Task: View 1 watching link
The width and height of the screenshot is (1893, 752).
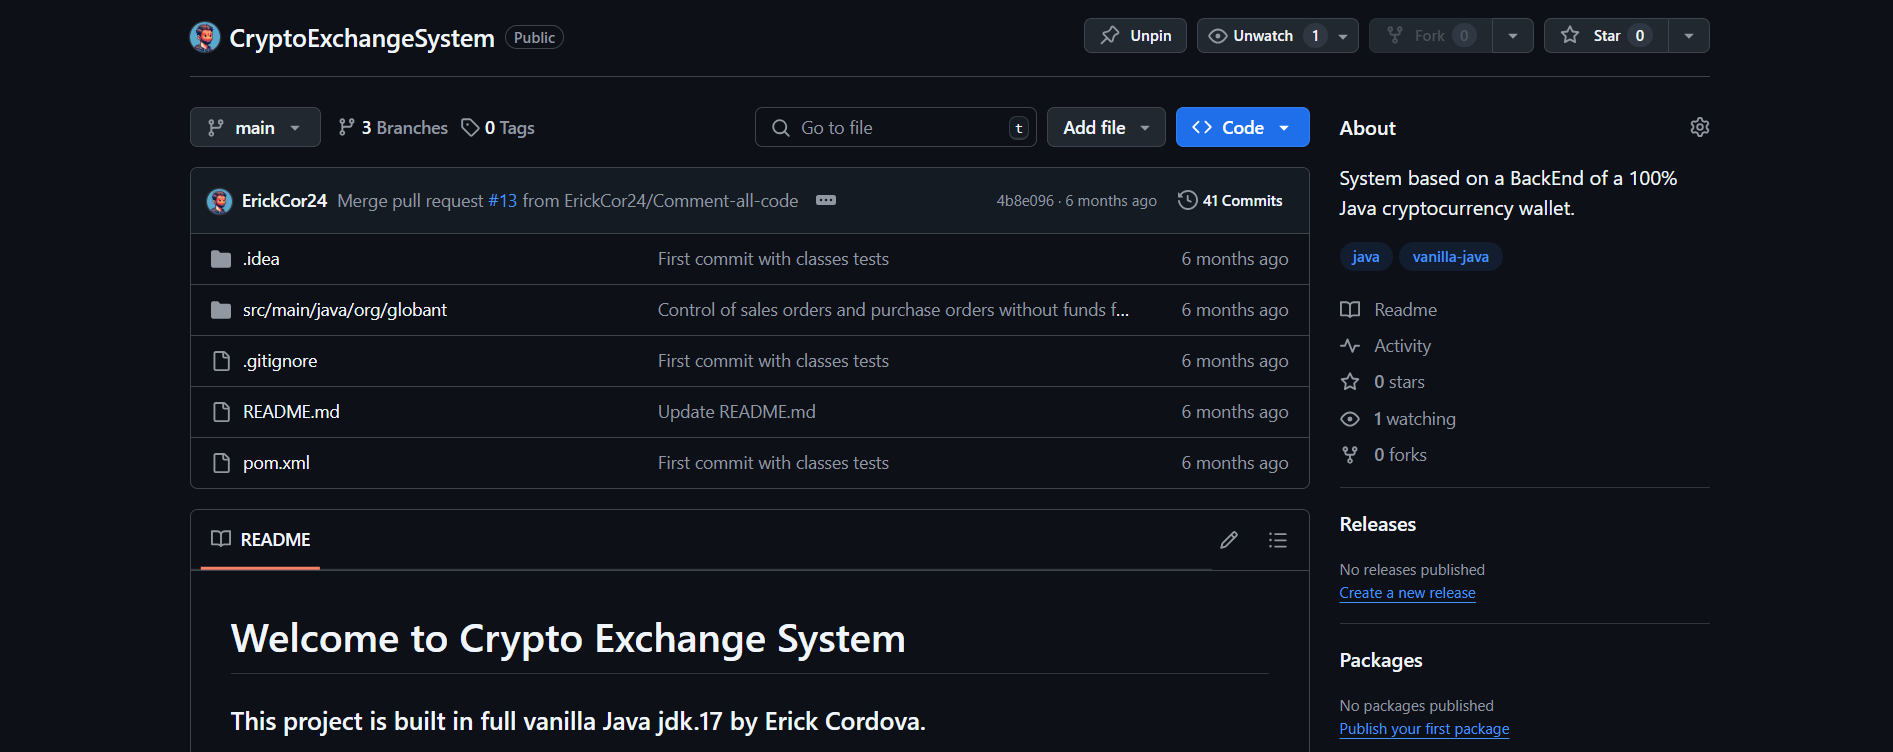Action: click(x=1398, y=419)
